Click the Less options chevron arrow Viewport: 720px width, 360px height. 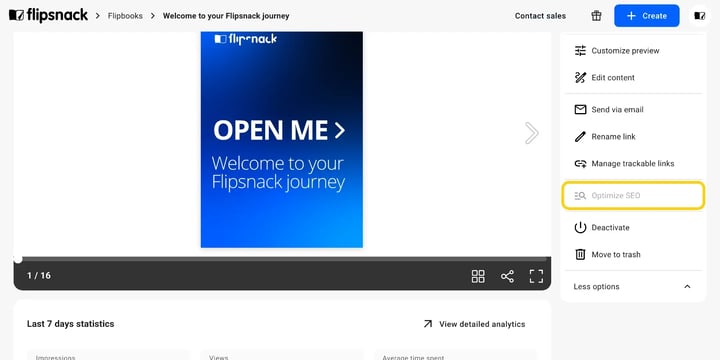pos(687,287)
